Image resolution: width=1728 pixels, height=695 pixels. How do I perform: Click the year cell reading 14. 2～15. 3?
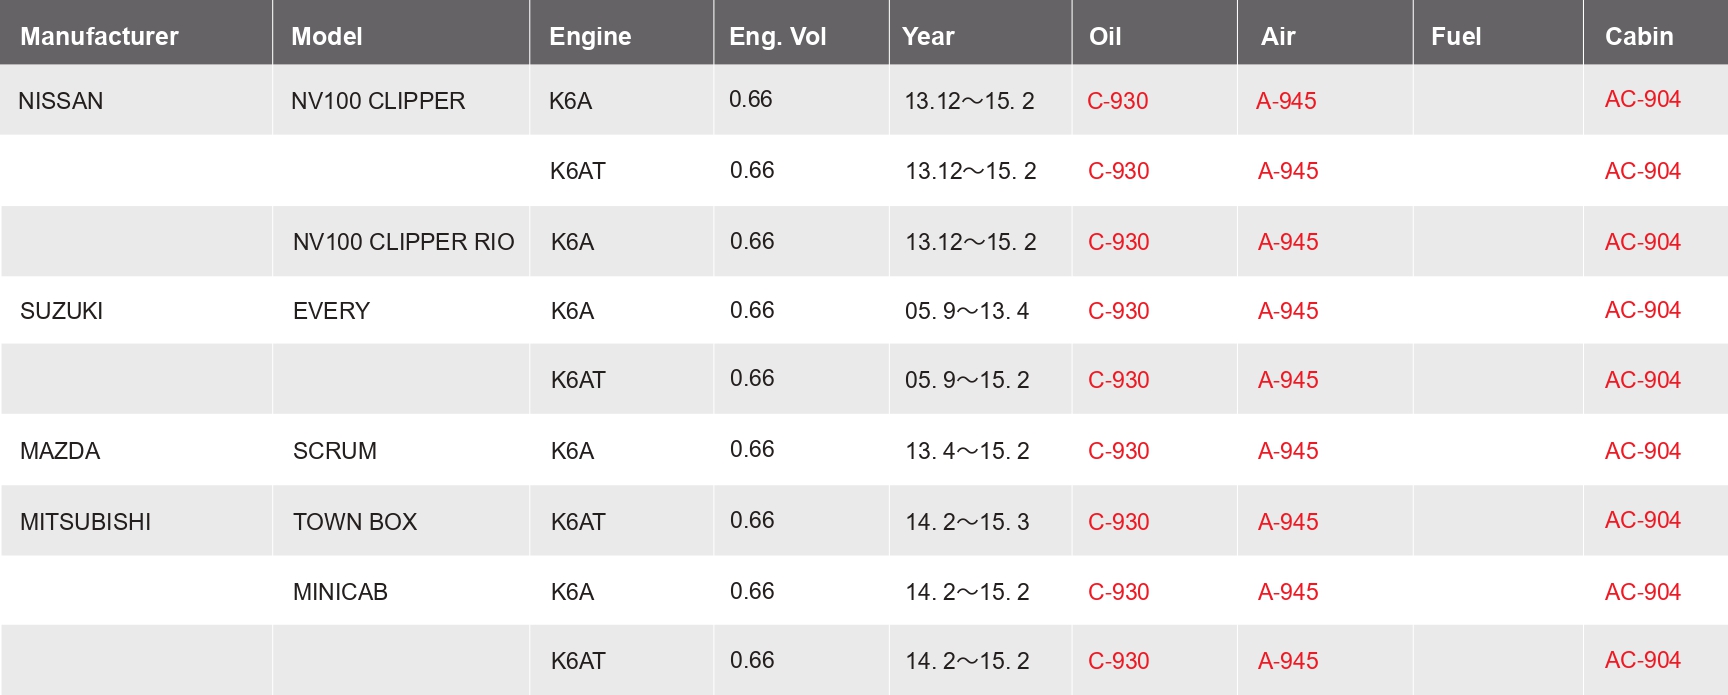tap(966, 522)
